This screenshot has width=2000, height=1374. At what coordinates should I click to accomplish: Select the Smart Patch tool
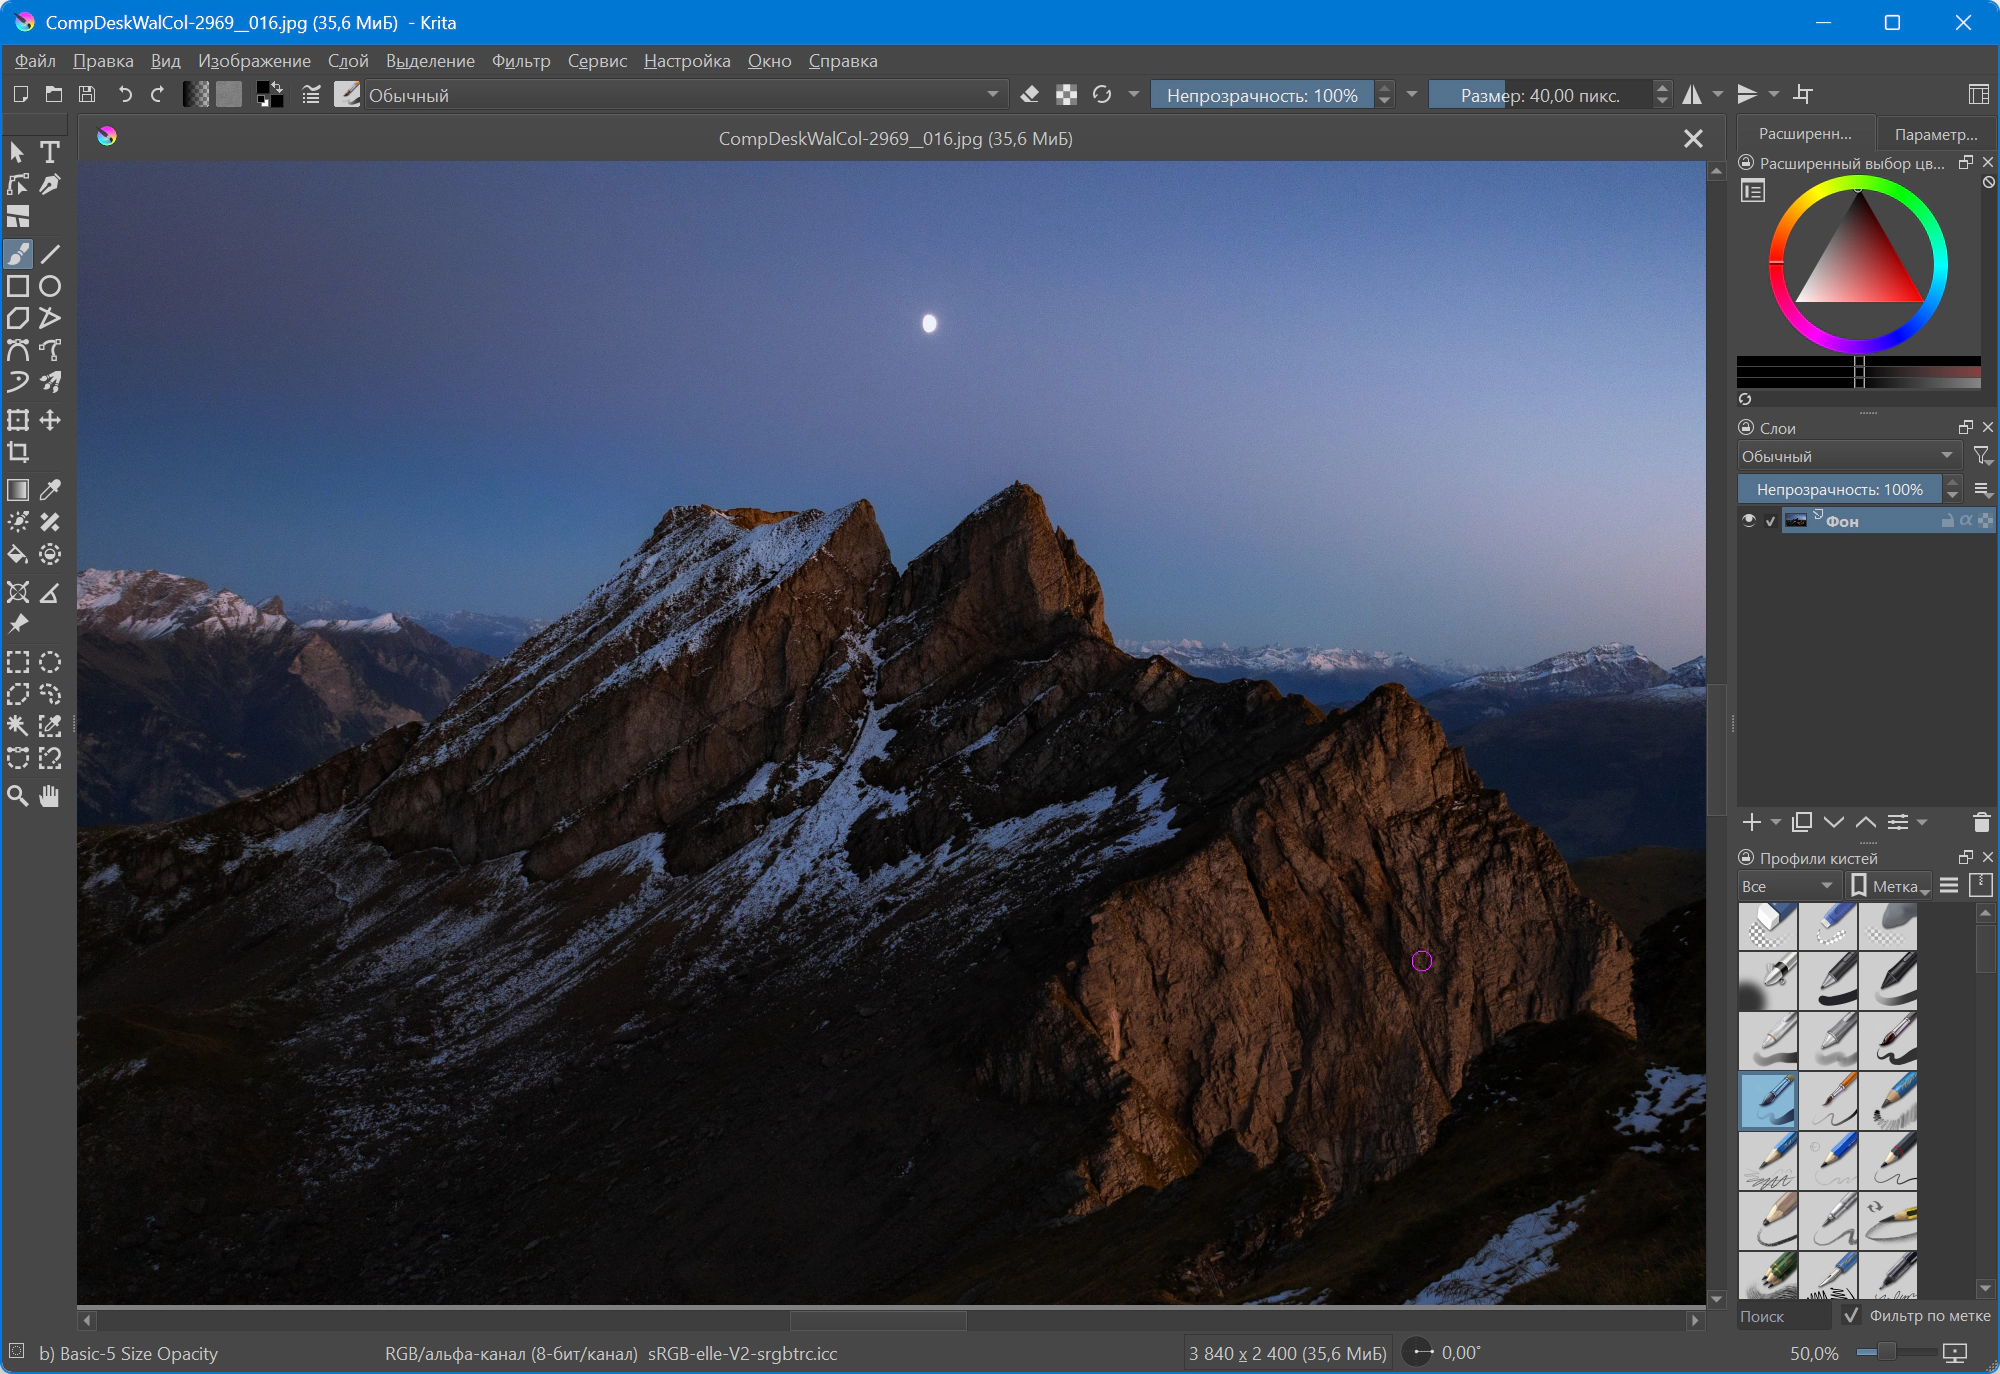[x=50, y=522]
